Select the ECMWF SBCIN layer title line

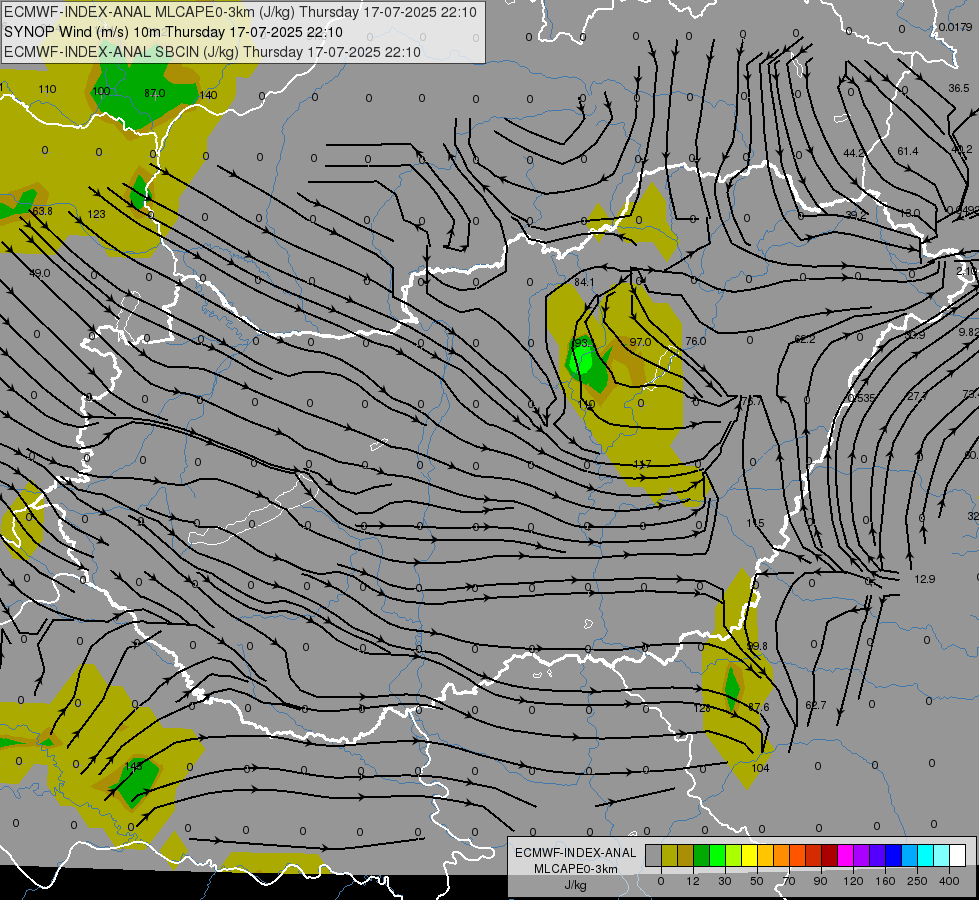point(212,52)
